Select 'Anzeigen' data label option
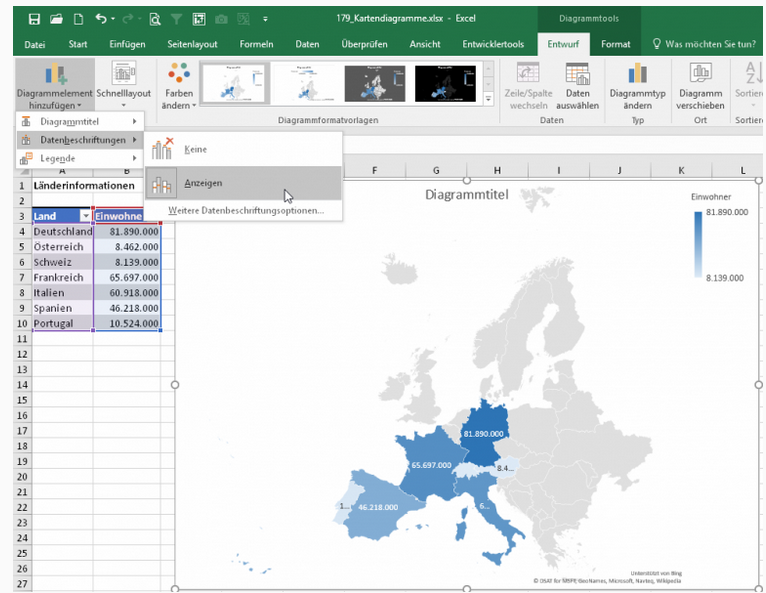This screenshot has height=593, width=766. [203, 183]
